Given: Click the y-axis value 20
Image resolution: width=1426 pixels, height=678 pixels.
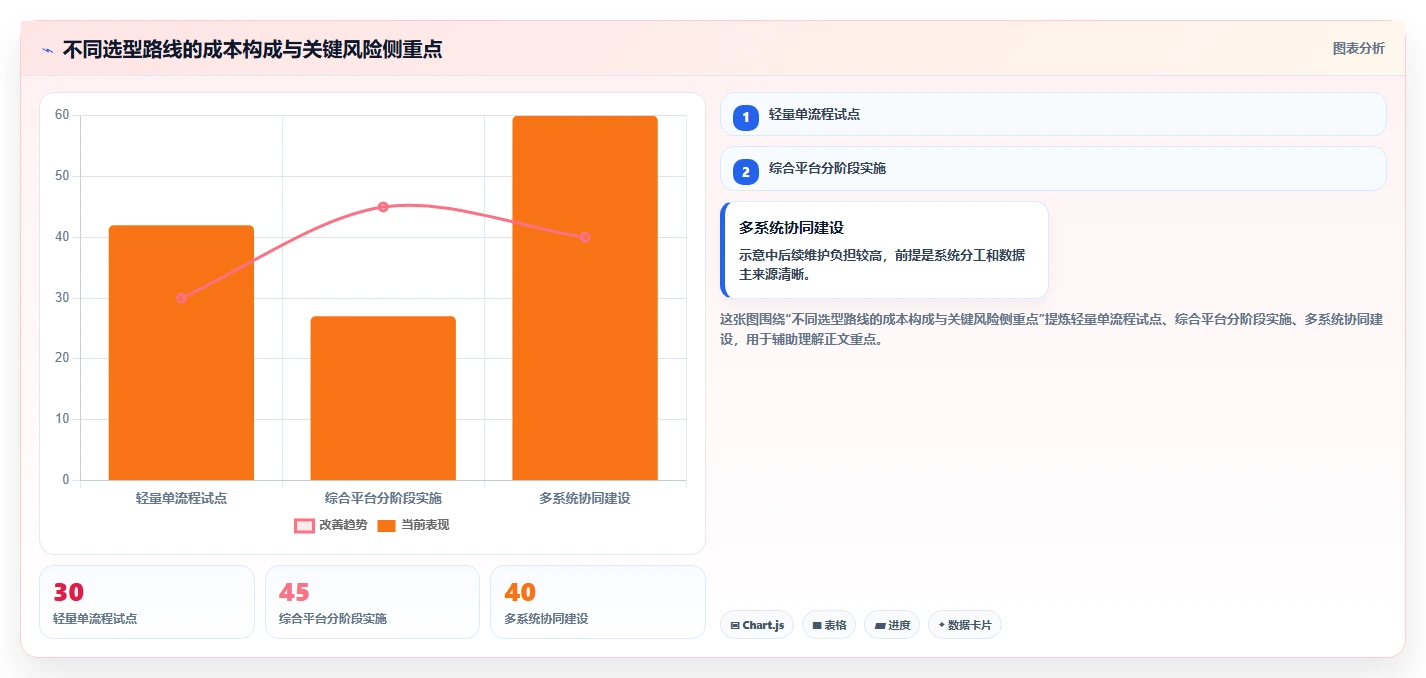Looking at the screenshot, I should click(62, 358).
